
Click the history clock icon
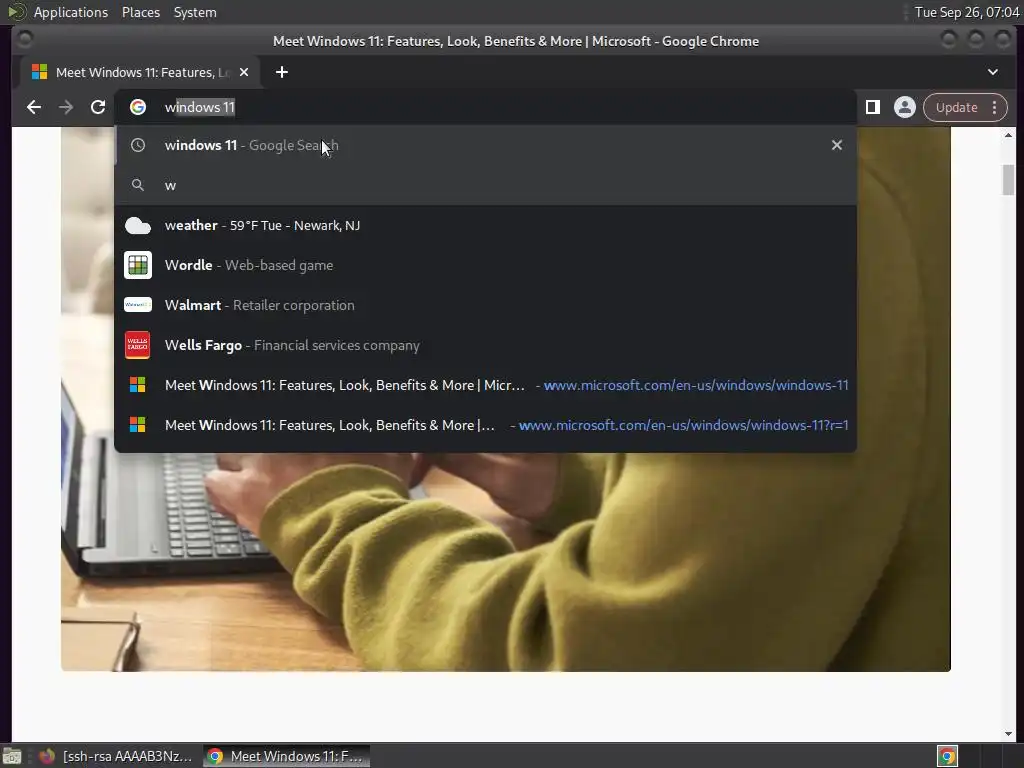pos(138,145)
